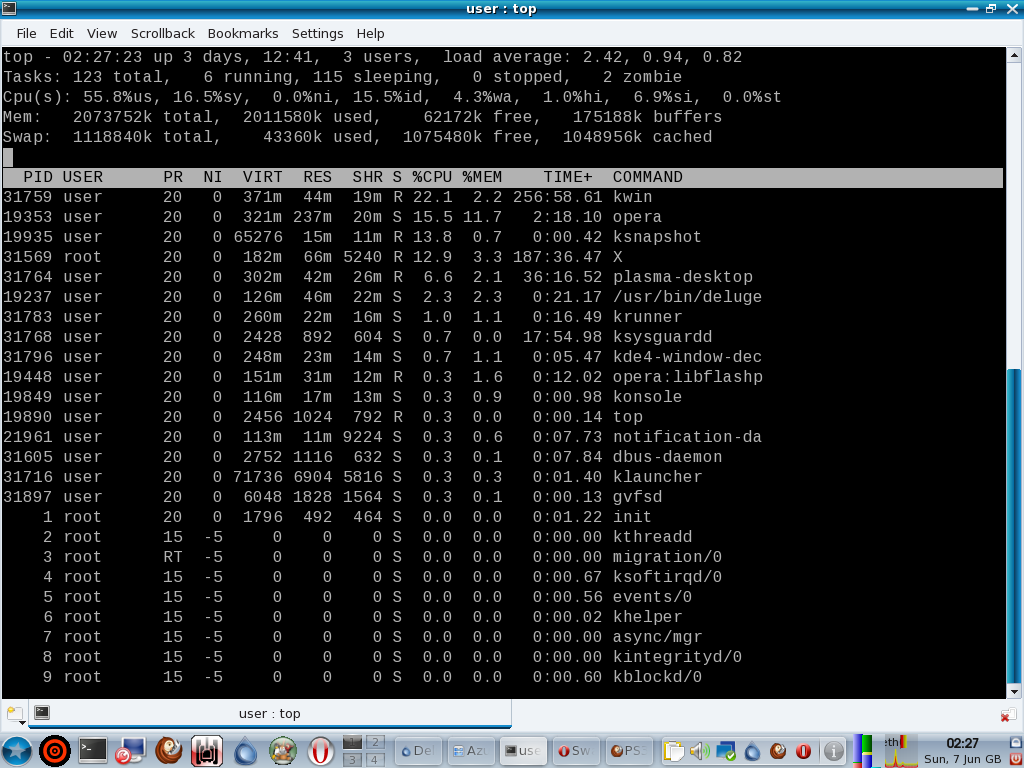
Task: Click the '%MEM' column header
Action: 482,177
